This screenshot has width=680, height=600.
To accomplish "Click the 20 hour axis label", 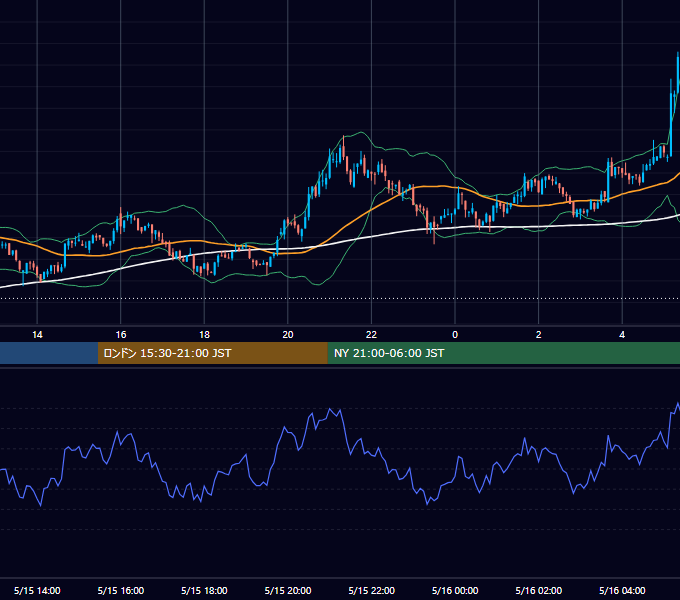I will click(x=288, y=335).
